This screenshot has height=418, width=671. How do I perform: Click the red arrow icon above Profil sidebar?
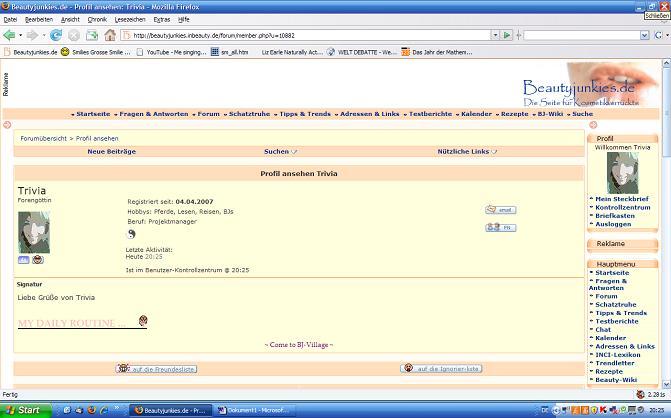point(593,125)
